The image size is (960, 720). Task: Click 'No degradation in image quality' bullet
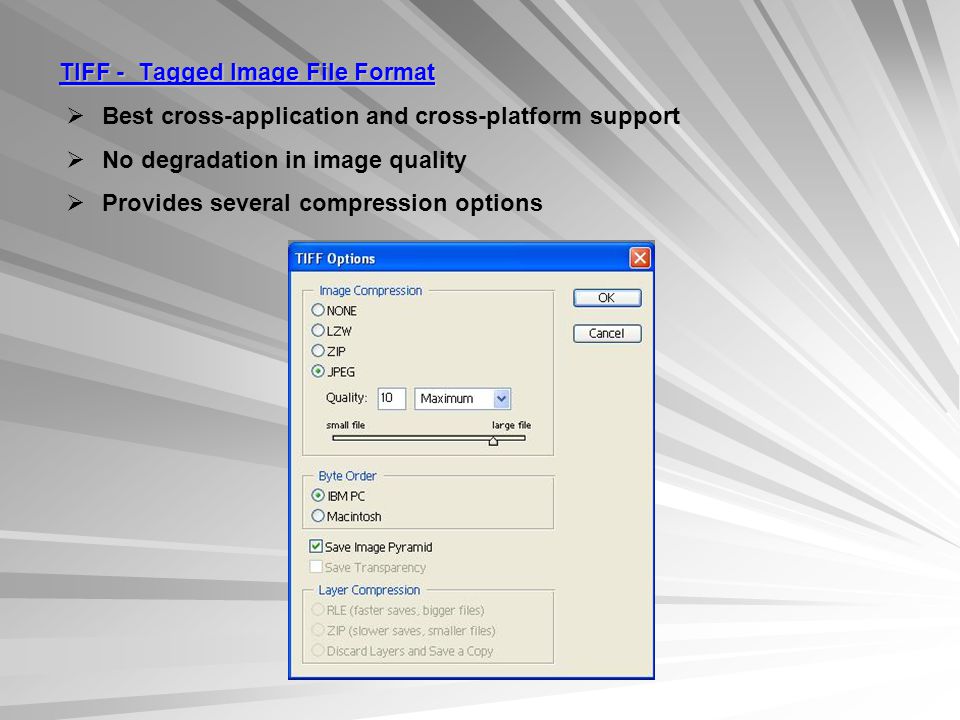(284, 160)
